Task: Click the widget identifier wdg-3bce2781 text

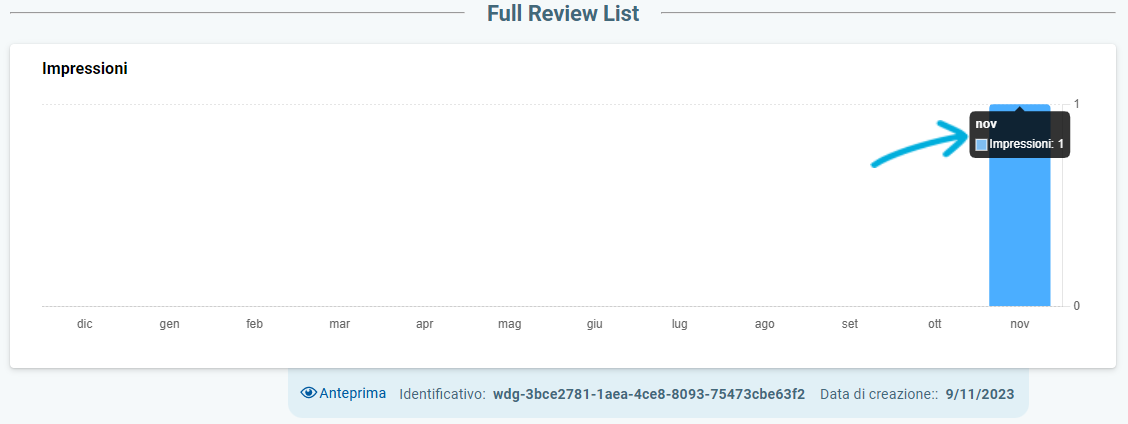Action: (649, 394)
